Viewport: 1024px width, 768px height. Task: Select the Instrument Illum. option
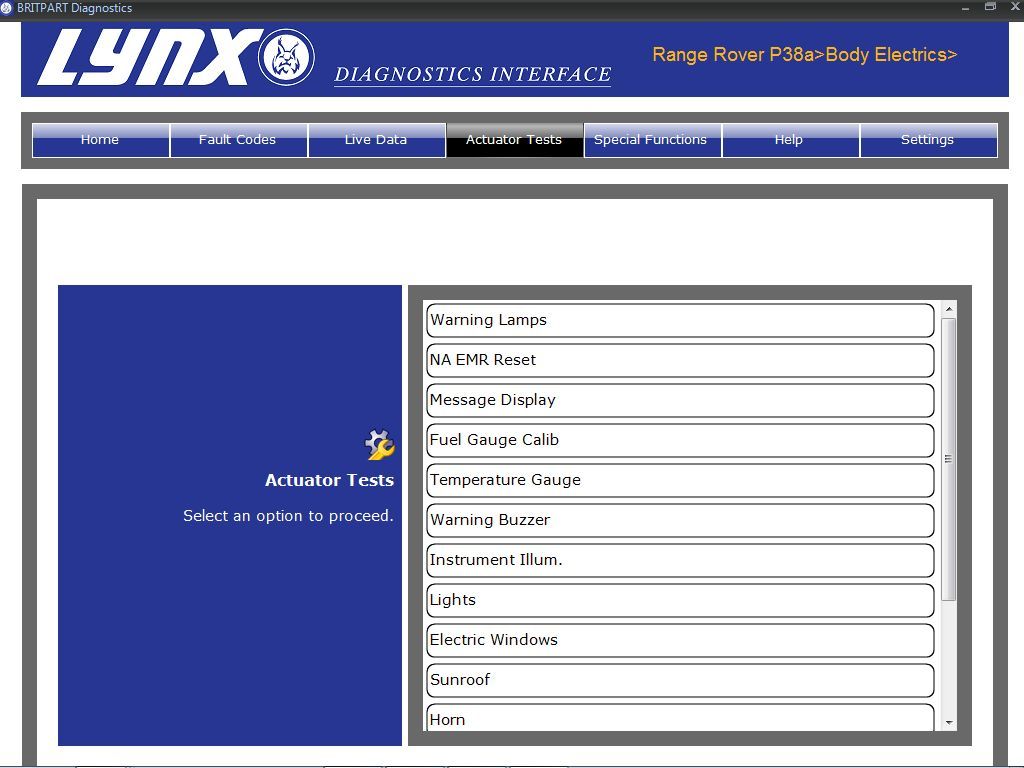coord(680,560)
